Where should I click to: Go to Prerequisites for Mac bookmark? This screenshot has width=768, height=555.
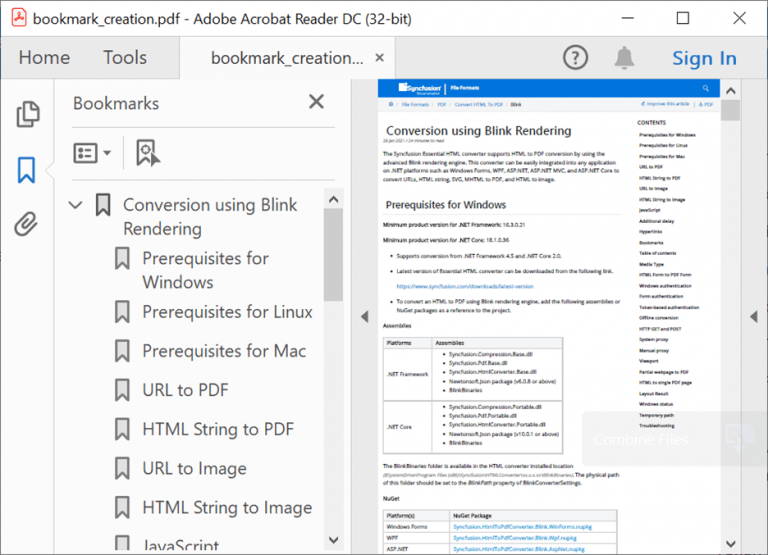coord(224,351)
